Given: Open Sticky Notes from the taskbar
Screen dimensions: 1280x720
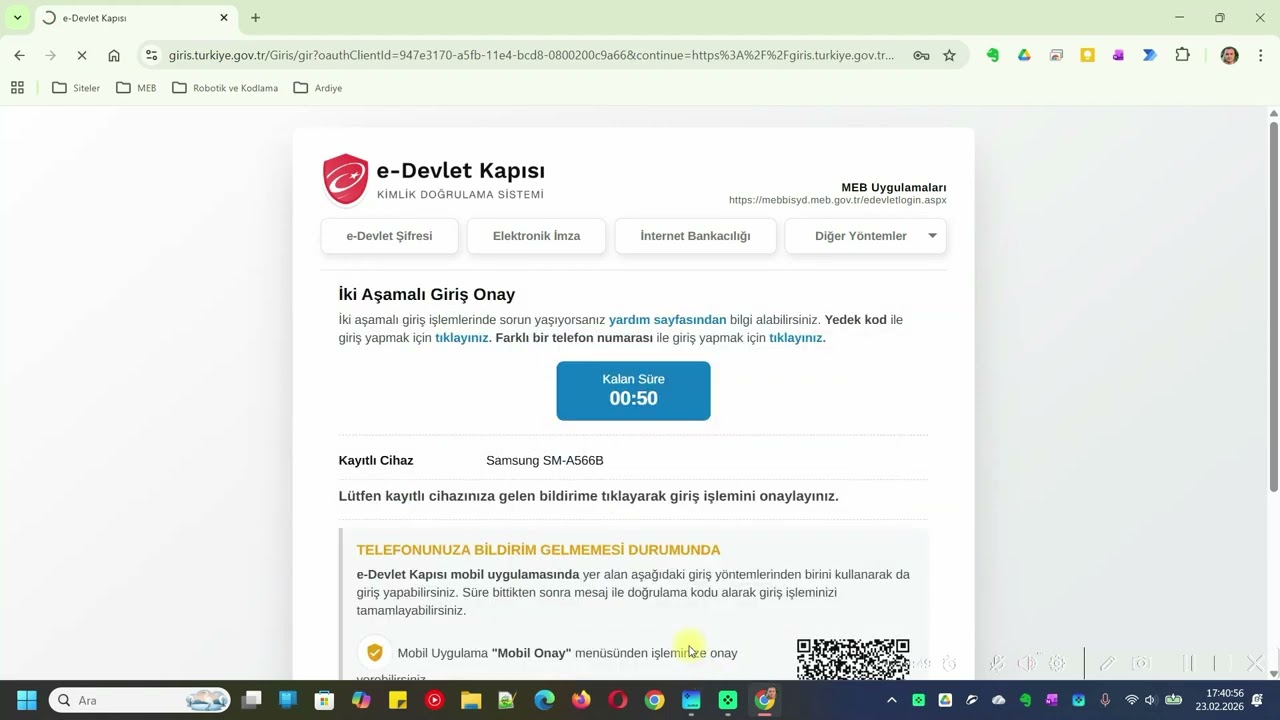Looking at the screenshot, I should tap(397, 700).
